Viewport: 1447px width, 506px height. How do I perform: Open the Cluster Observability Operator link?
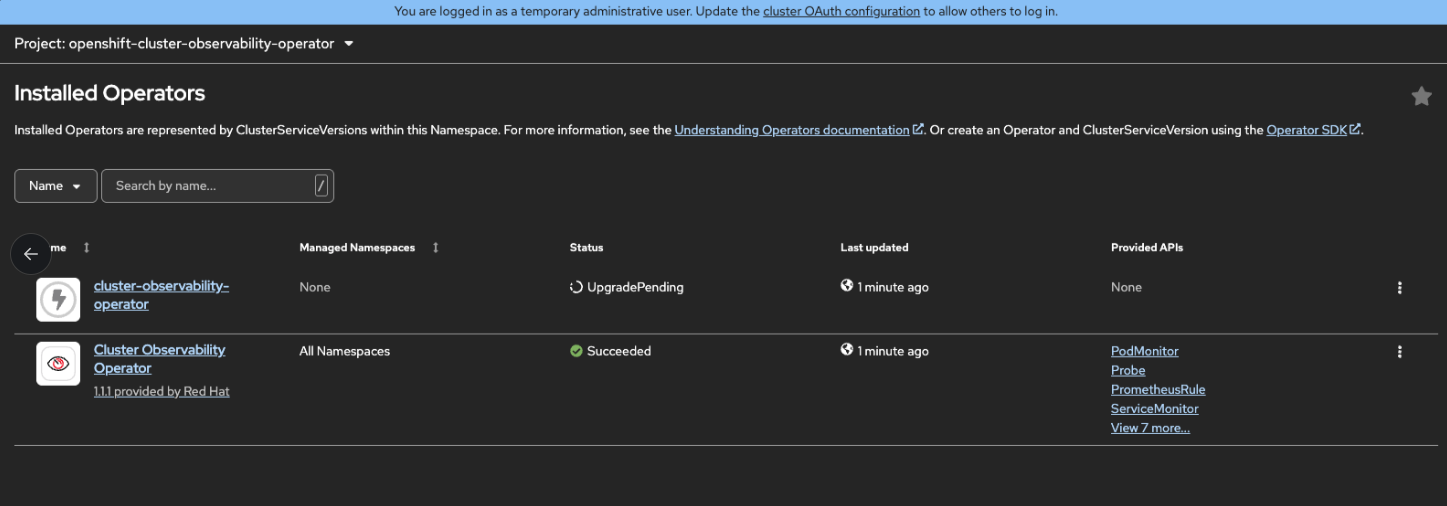point(159,359)
